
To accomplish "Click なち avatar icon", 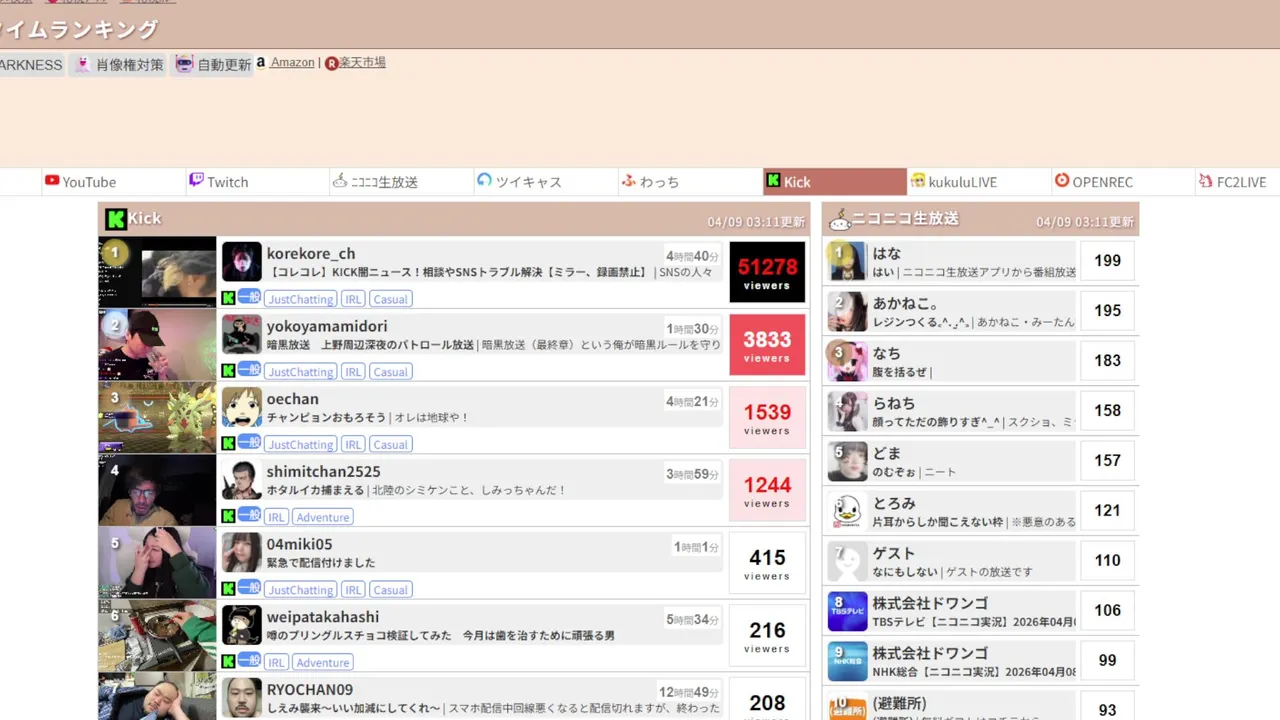I will click(x=847, y=361).
